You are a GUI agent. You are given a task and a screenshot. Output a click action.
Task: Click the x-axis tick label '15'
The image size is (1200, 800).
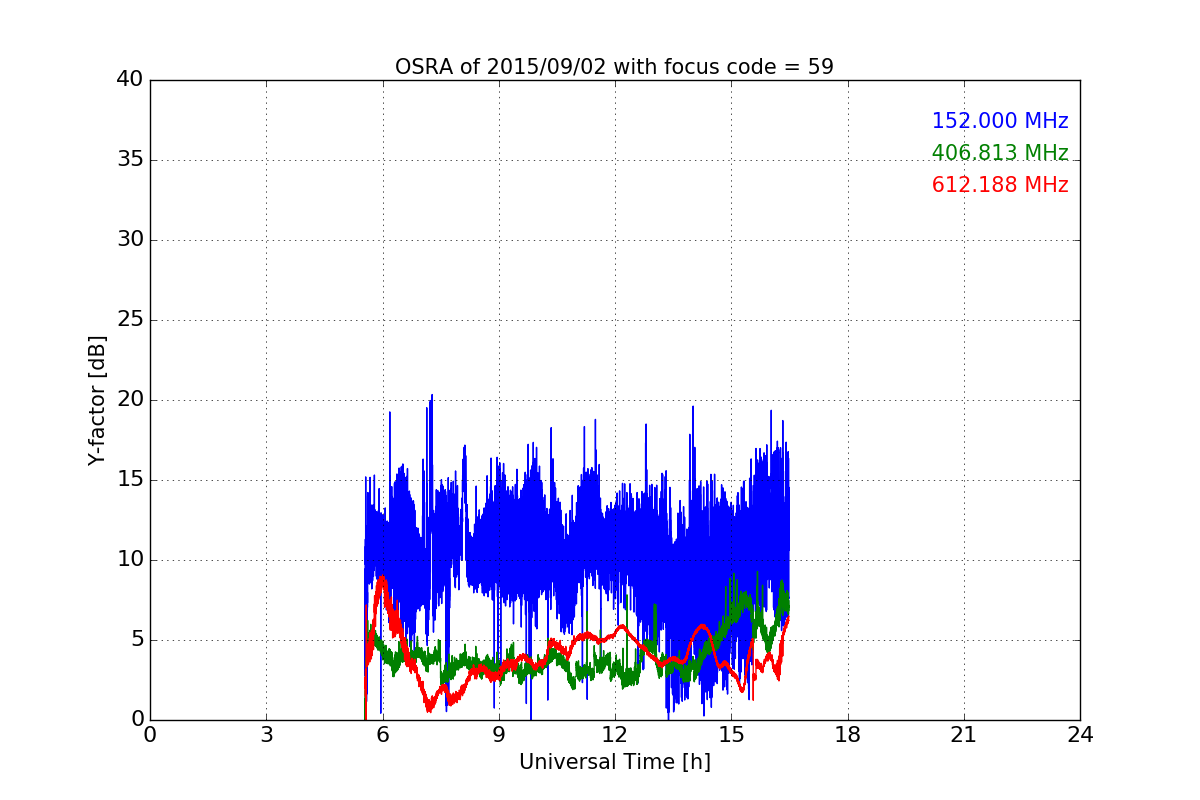pyautogui.click(x=731, y=735)
